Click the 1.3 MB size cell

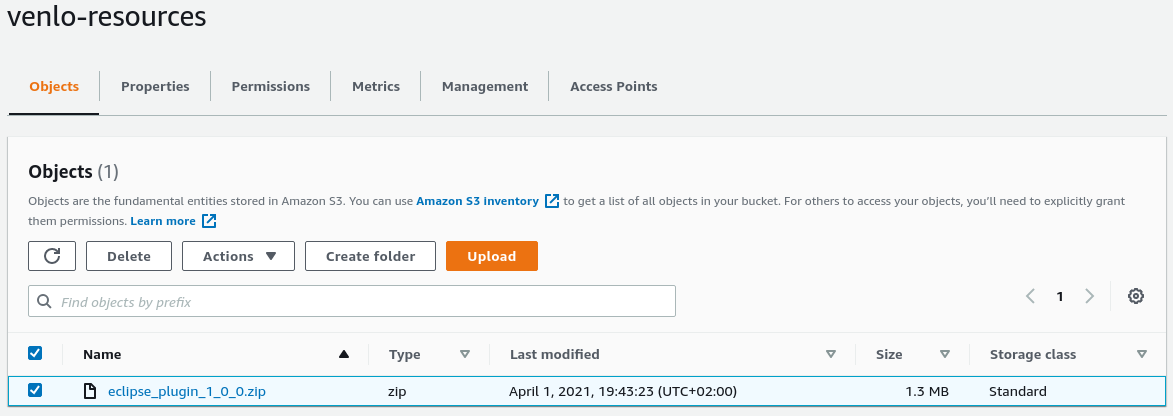click(926, 391)
